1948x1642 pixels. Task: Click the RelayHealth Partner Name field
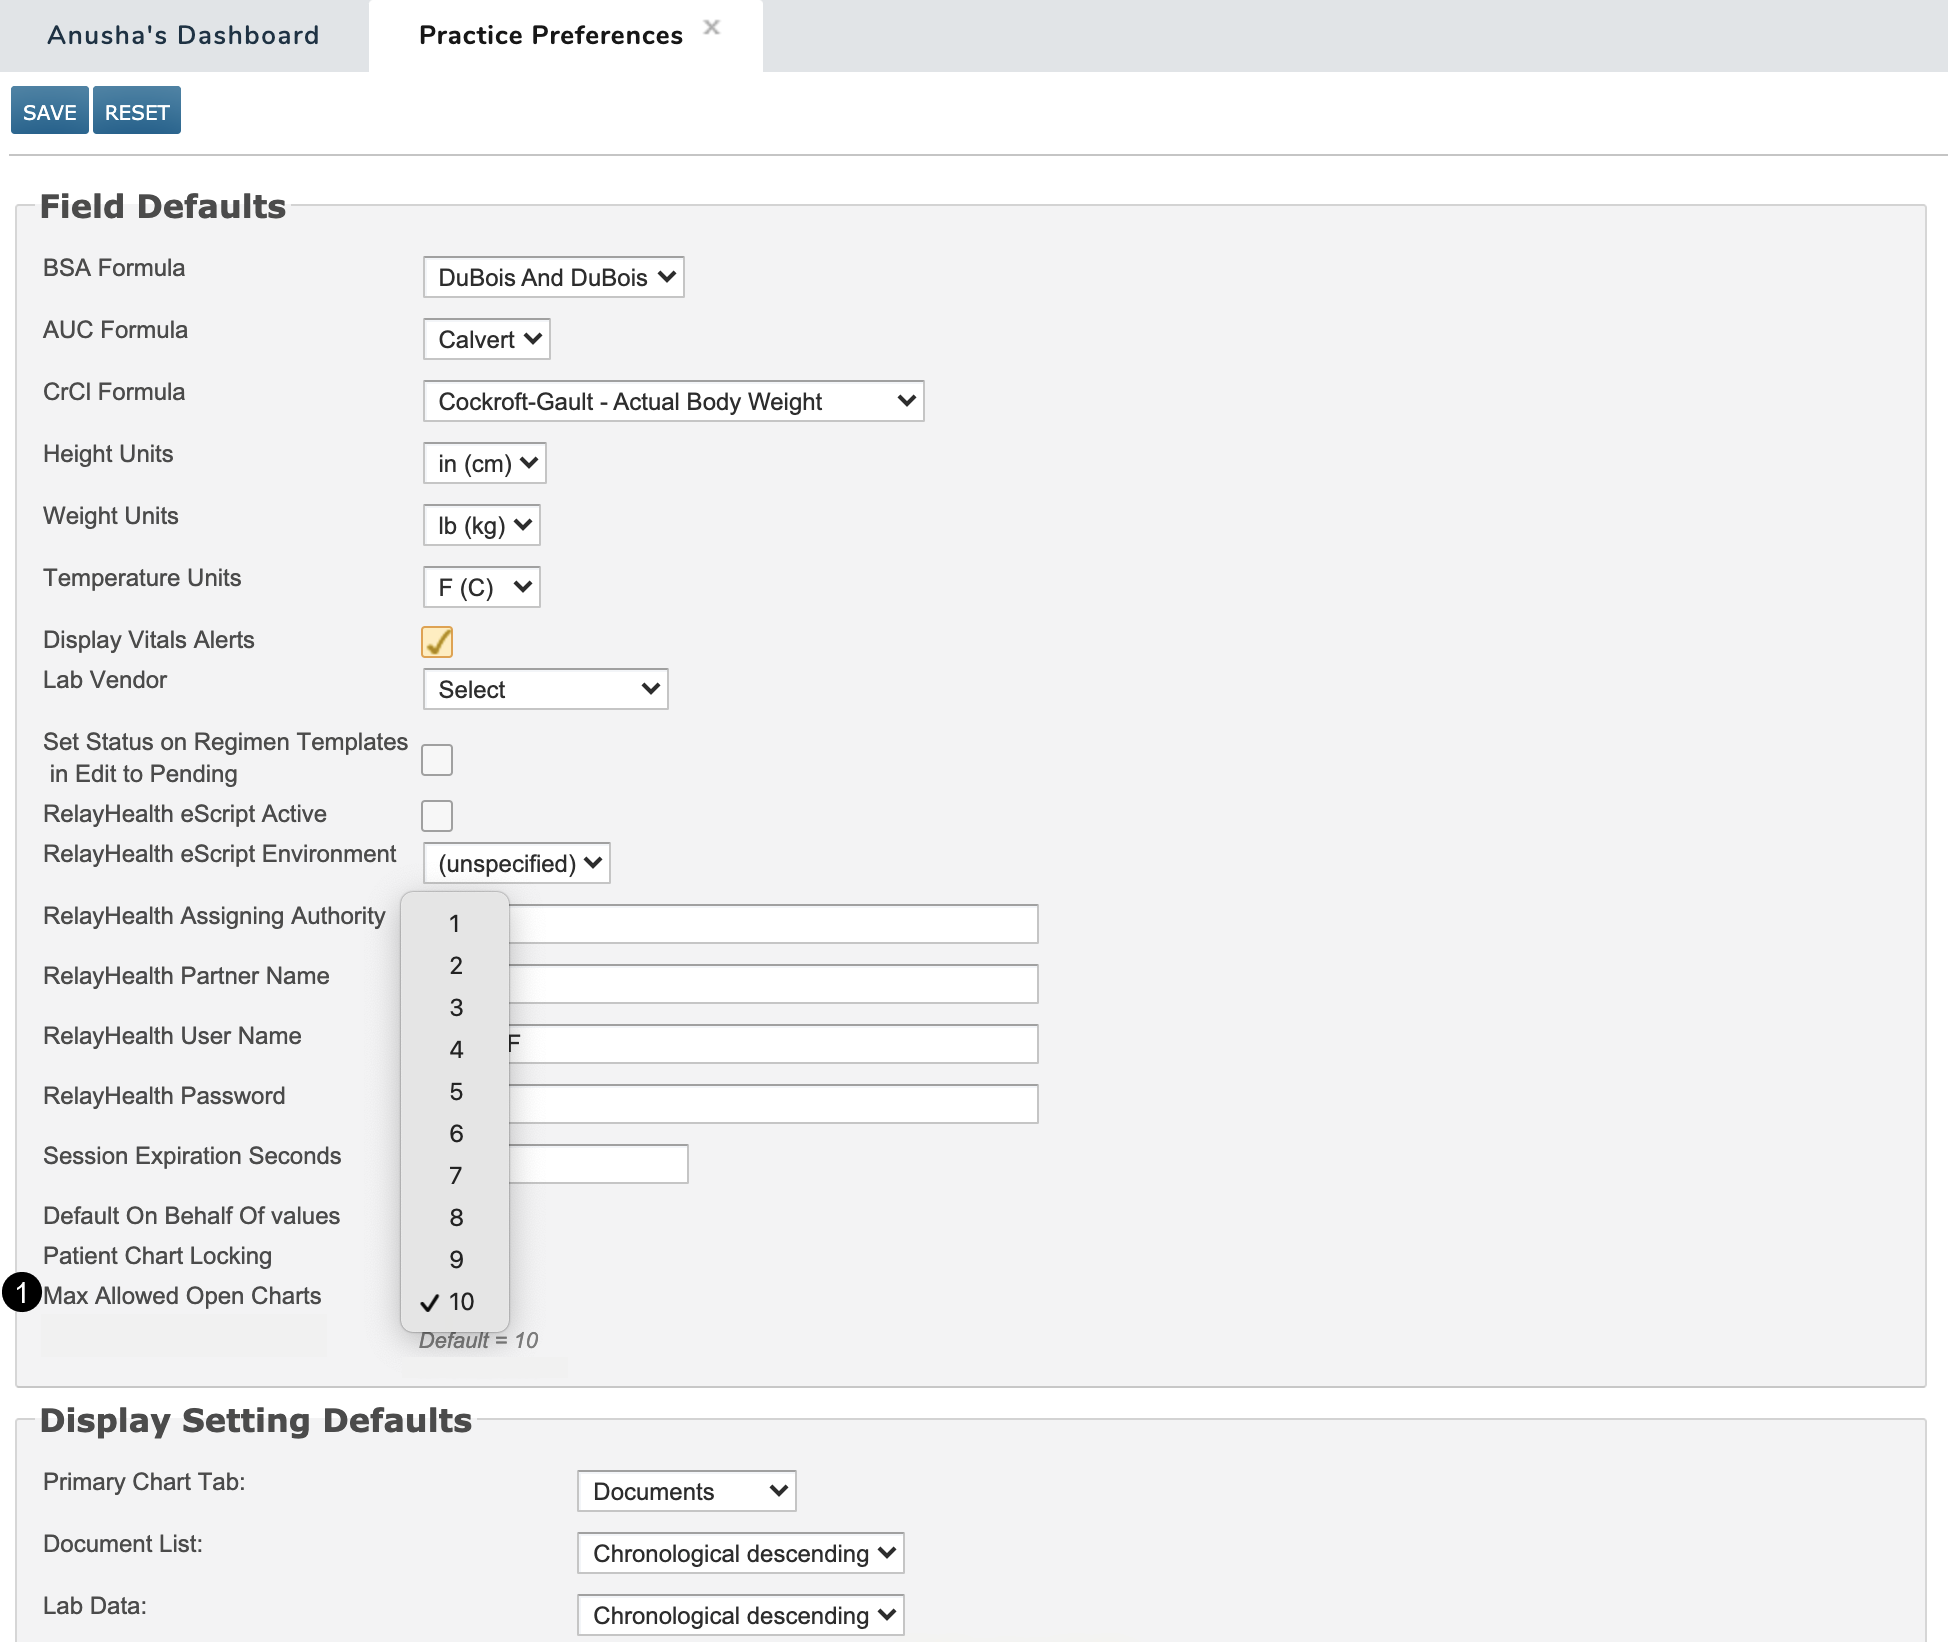tap(772, 984)
